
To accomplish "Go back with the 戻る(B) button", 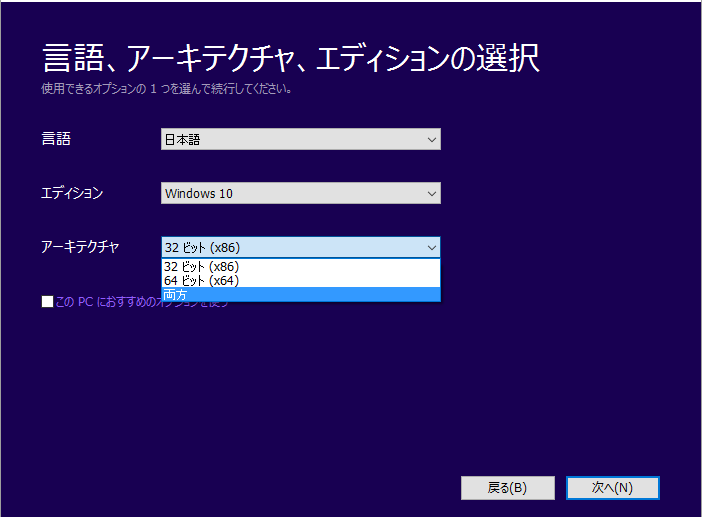I will point(508,487).
